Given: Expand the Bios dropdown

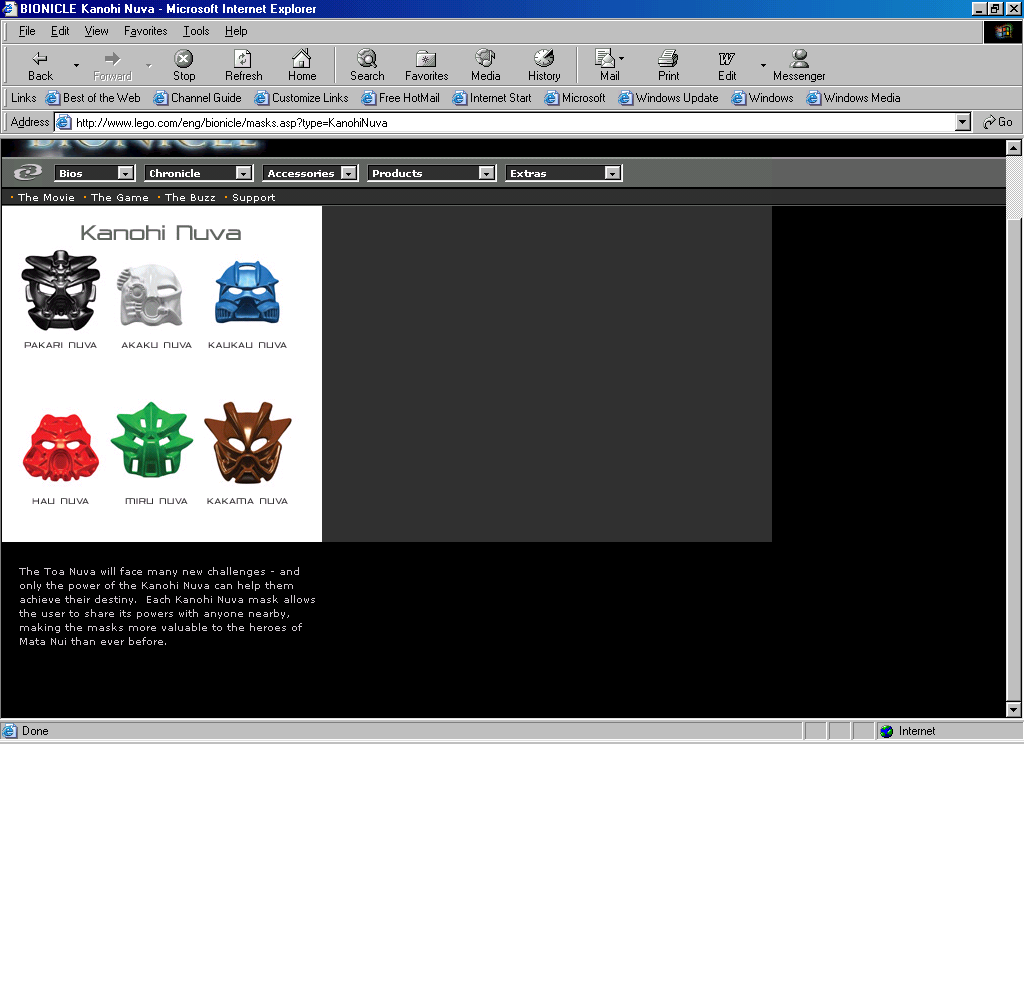Looking at the screenshot, I should (125, 173).
